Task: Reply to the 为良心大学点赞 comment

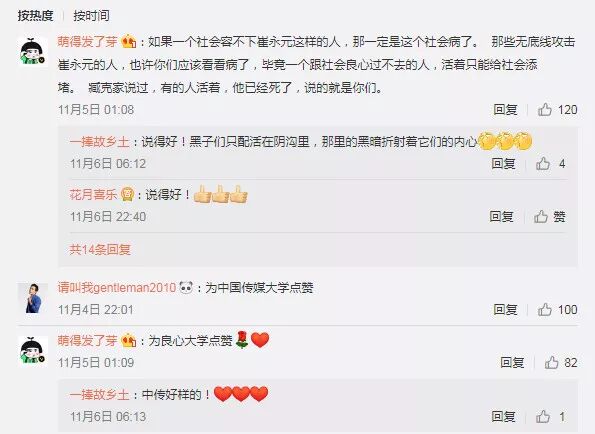Action: coord(512,362)
